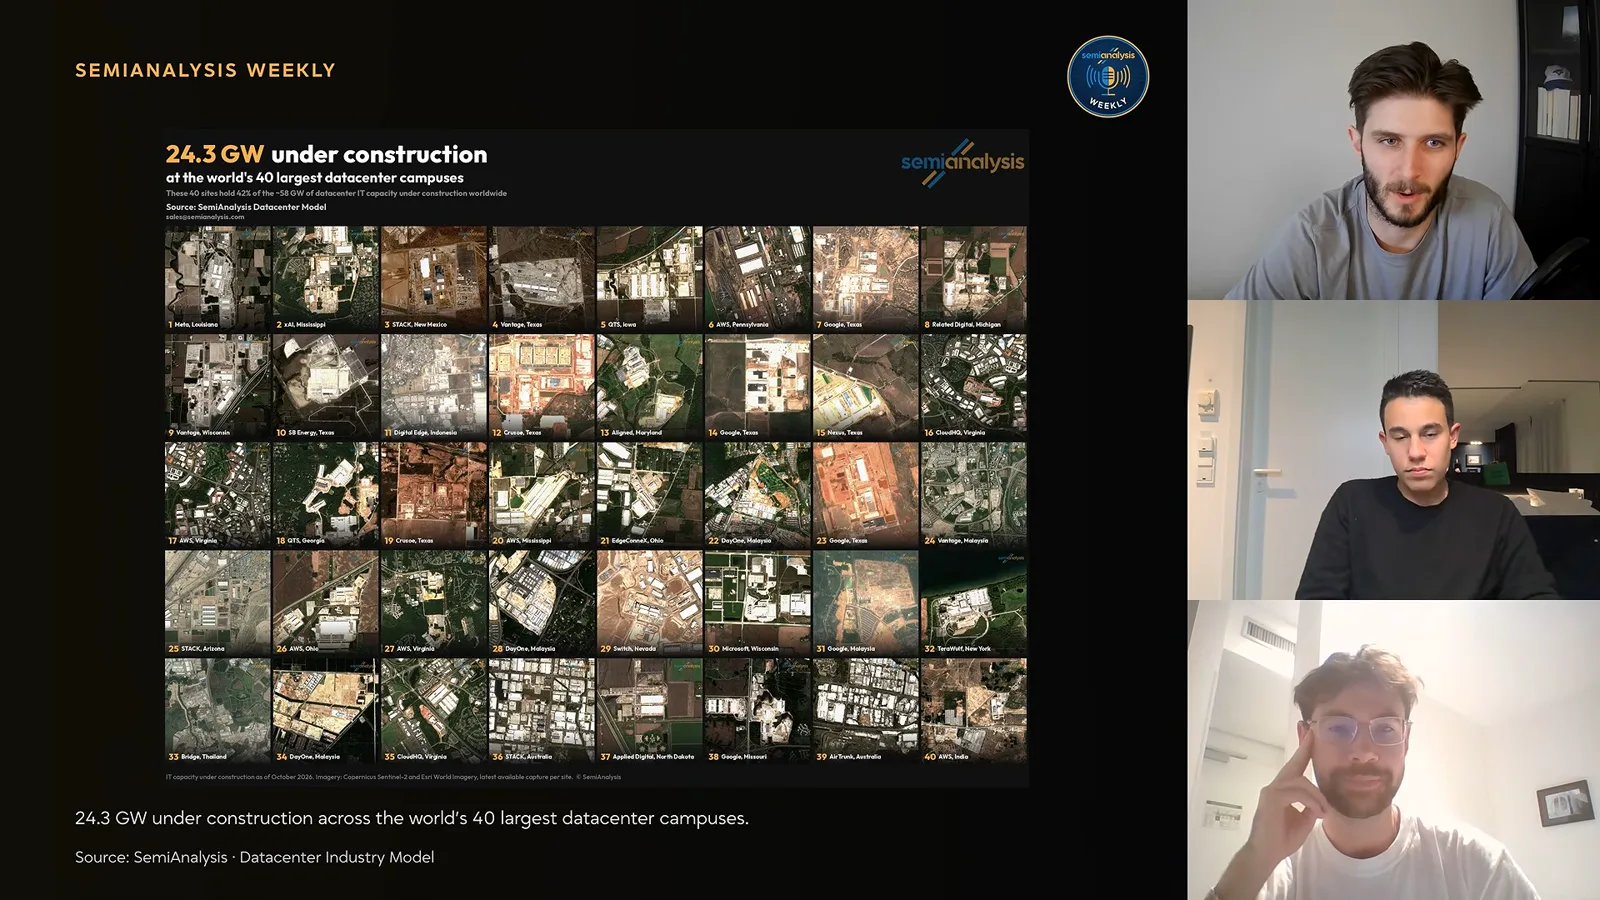This screenshot has height=900, width=1600.
Task: Click the AWS, Pennsylvania satellite image
Action: (758, 278)
